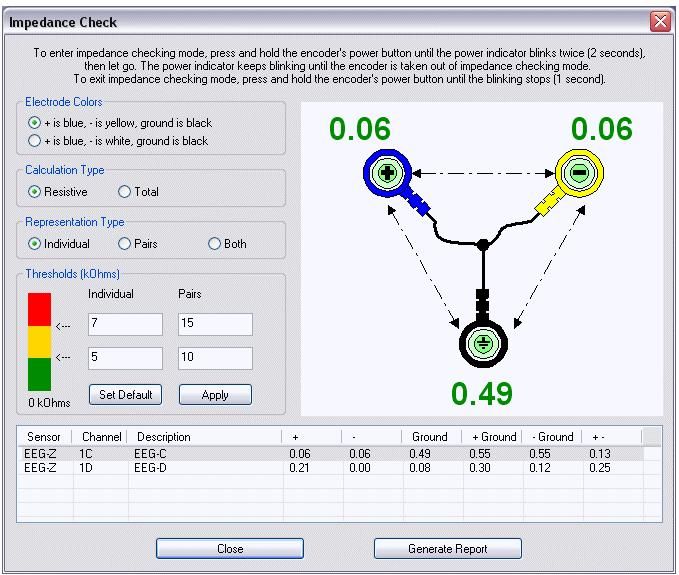Choose Resistive calculation type
679x575 pixels.
[35, 192]
